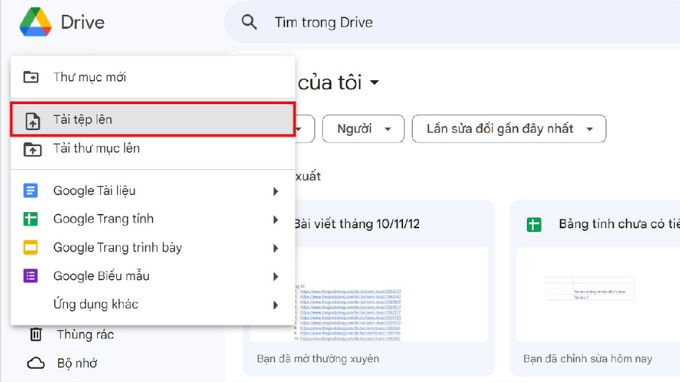The image size is (680, 382).
Task: Expand Google Trang trình bày submenu arrow
Action: (x=275, y=248)
